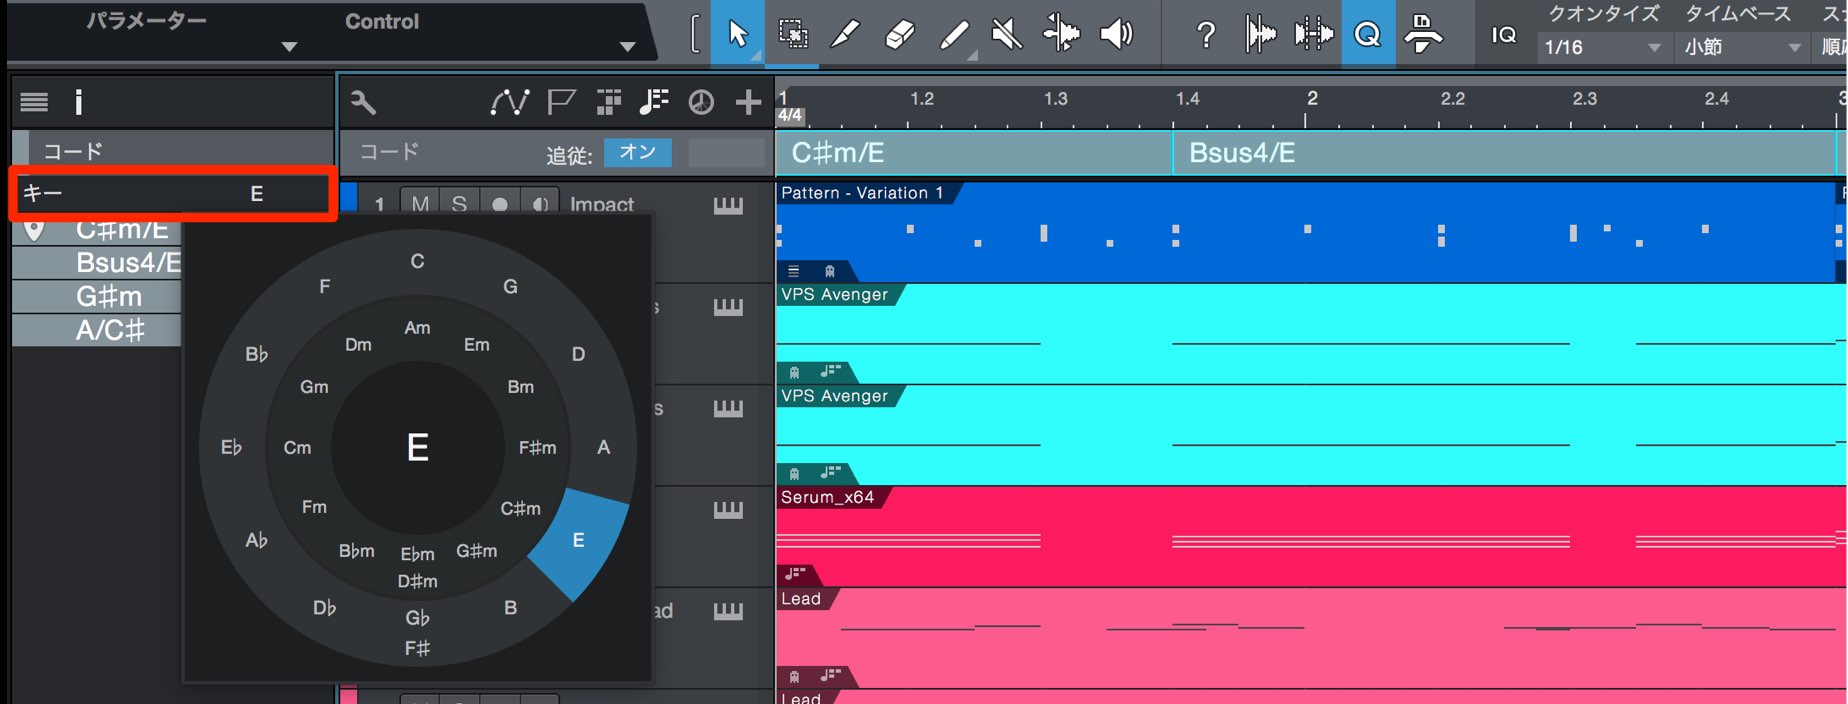
Task: Mute the Impact track with M
Action: pos(420,204)
